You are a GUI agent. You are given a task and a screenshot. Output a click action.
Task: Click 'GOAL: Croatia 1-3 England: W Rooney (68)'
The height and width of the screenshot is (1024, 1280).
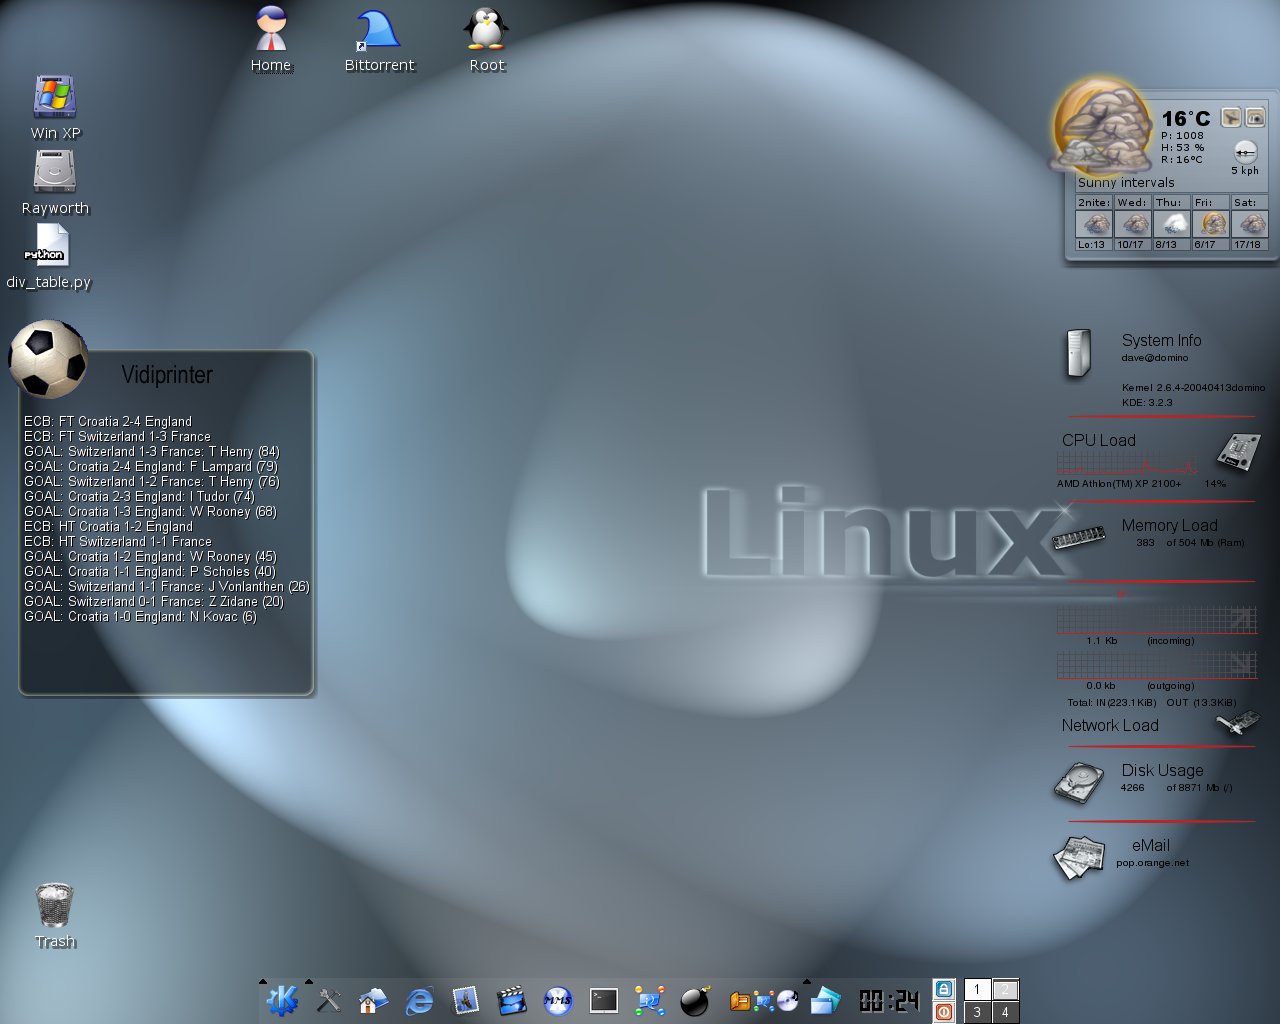tap(150, 511)
